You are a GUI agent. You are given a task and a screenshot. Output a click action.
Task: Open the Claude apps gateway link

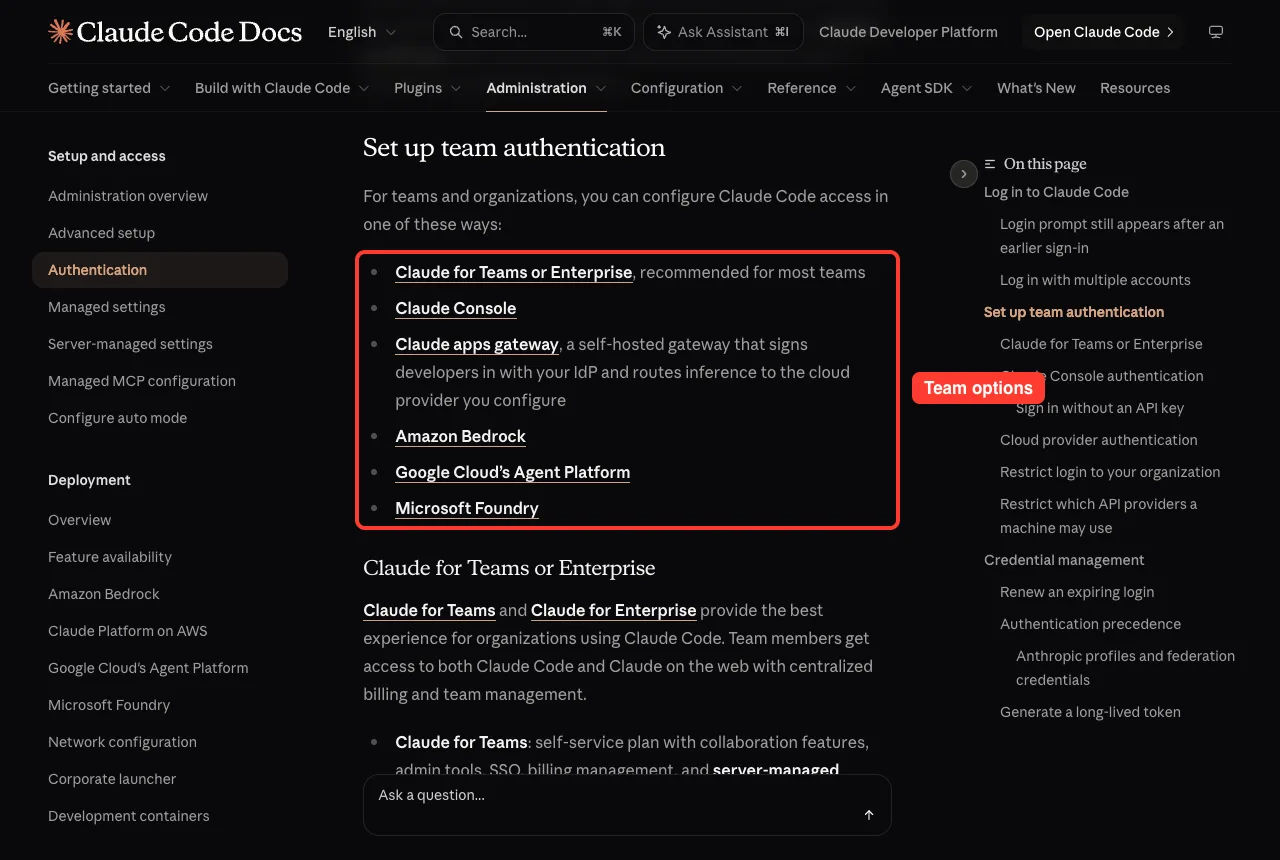click(x=477, y=344)
